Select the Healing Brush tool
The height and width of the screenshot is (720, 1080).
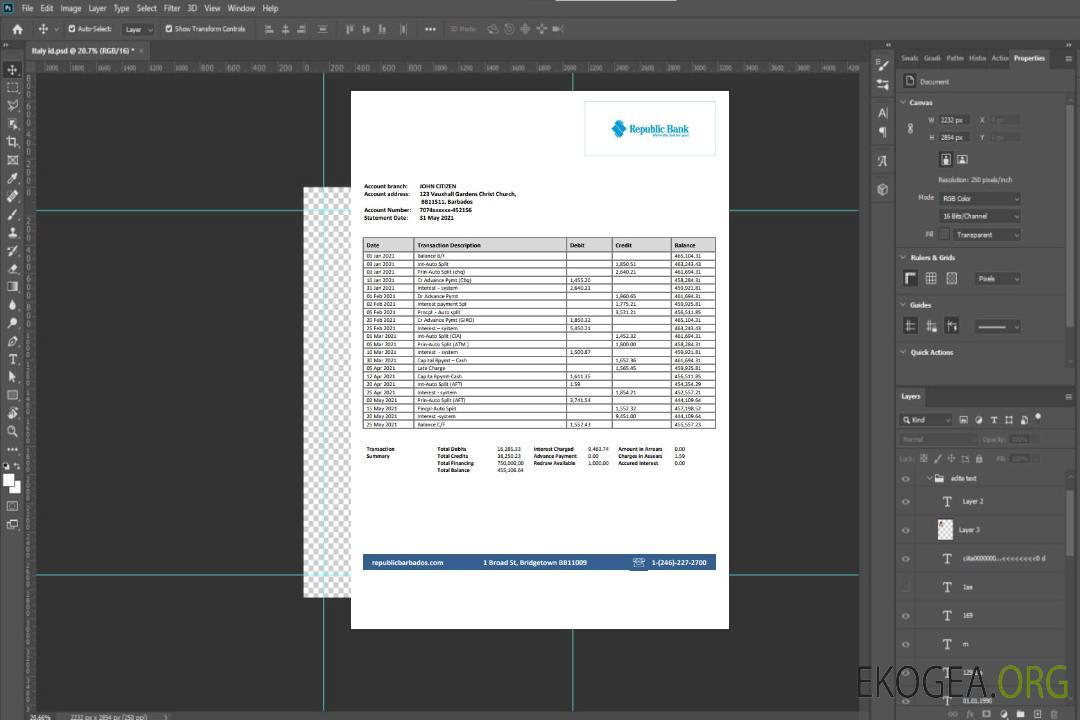(x=12, y=196)
